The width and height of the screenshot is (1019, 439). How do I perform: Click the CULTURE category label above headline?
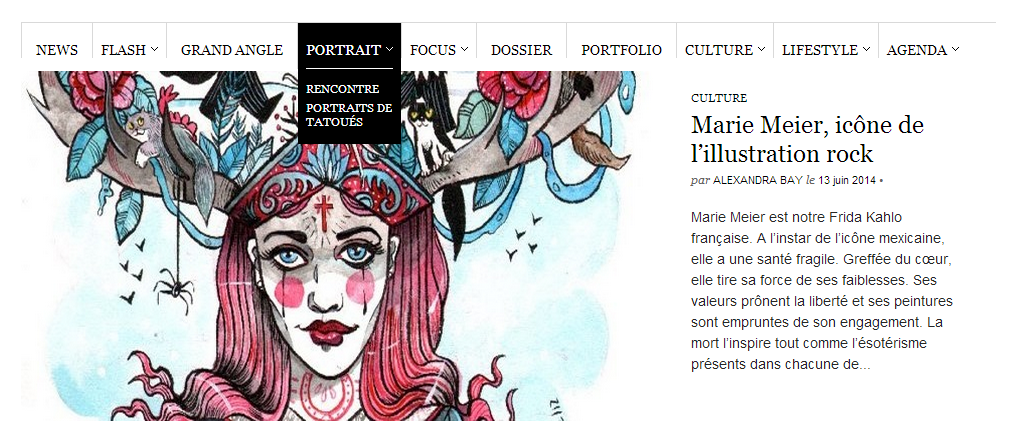719,98
